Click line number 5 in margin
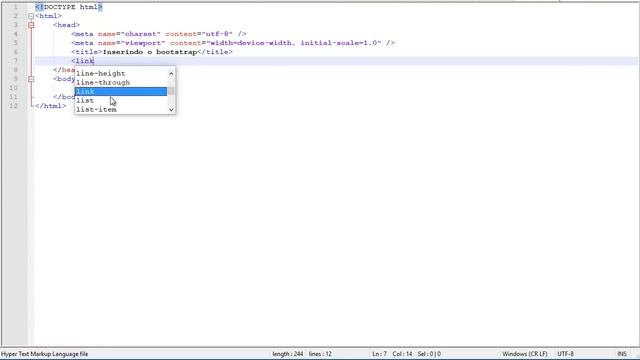 pos(16,43)
